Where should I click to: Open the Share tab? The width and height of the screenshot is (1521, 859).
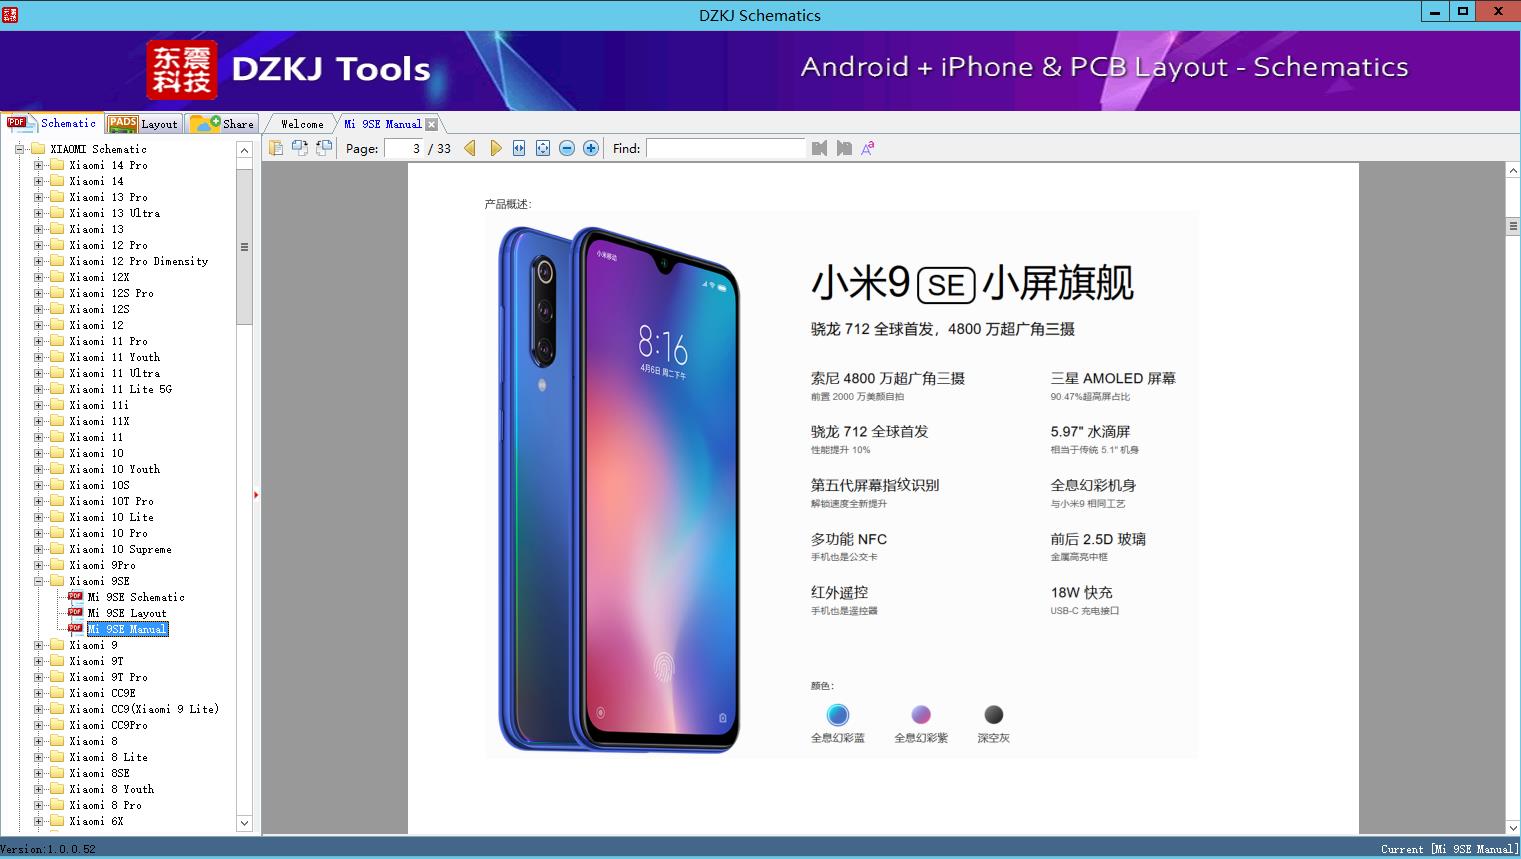(x=223, y=124)
